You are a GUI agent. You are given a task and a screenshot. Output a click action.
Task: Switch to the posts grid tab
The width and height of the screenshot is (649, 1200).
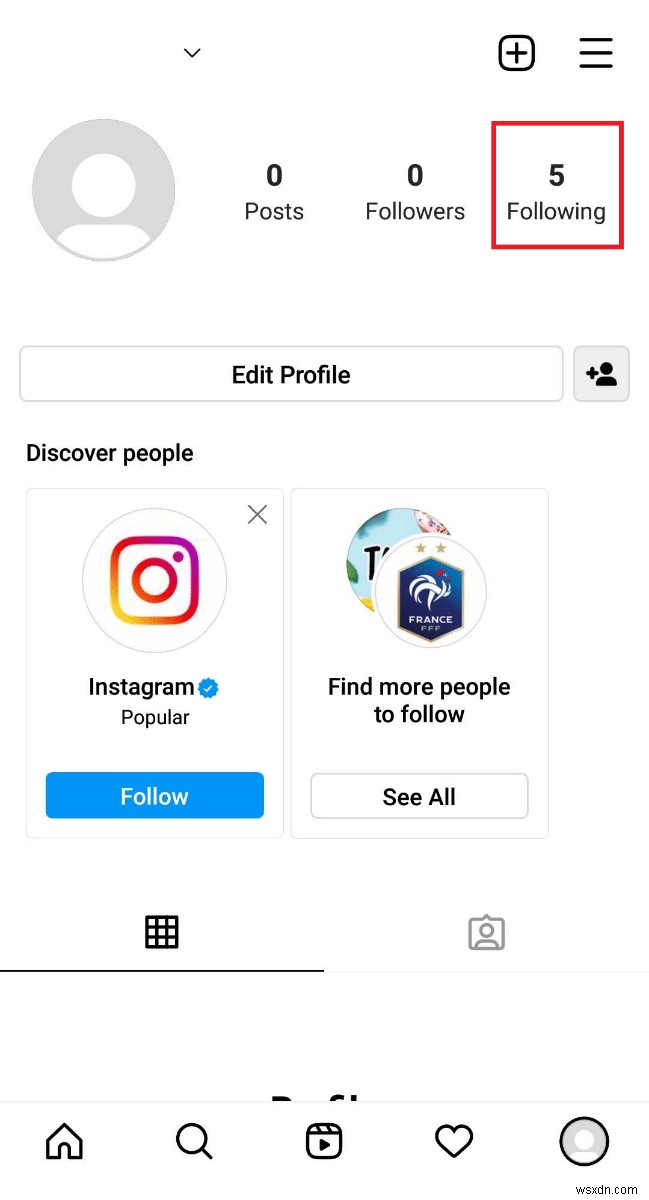(x=162, y=932)
